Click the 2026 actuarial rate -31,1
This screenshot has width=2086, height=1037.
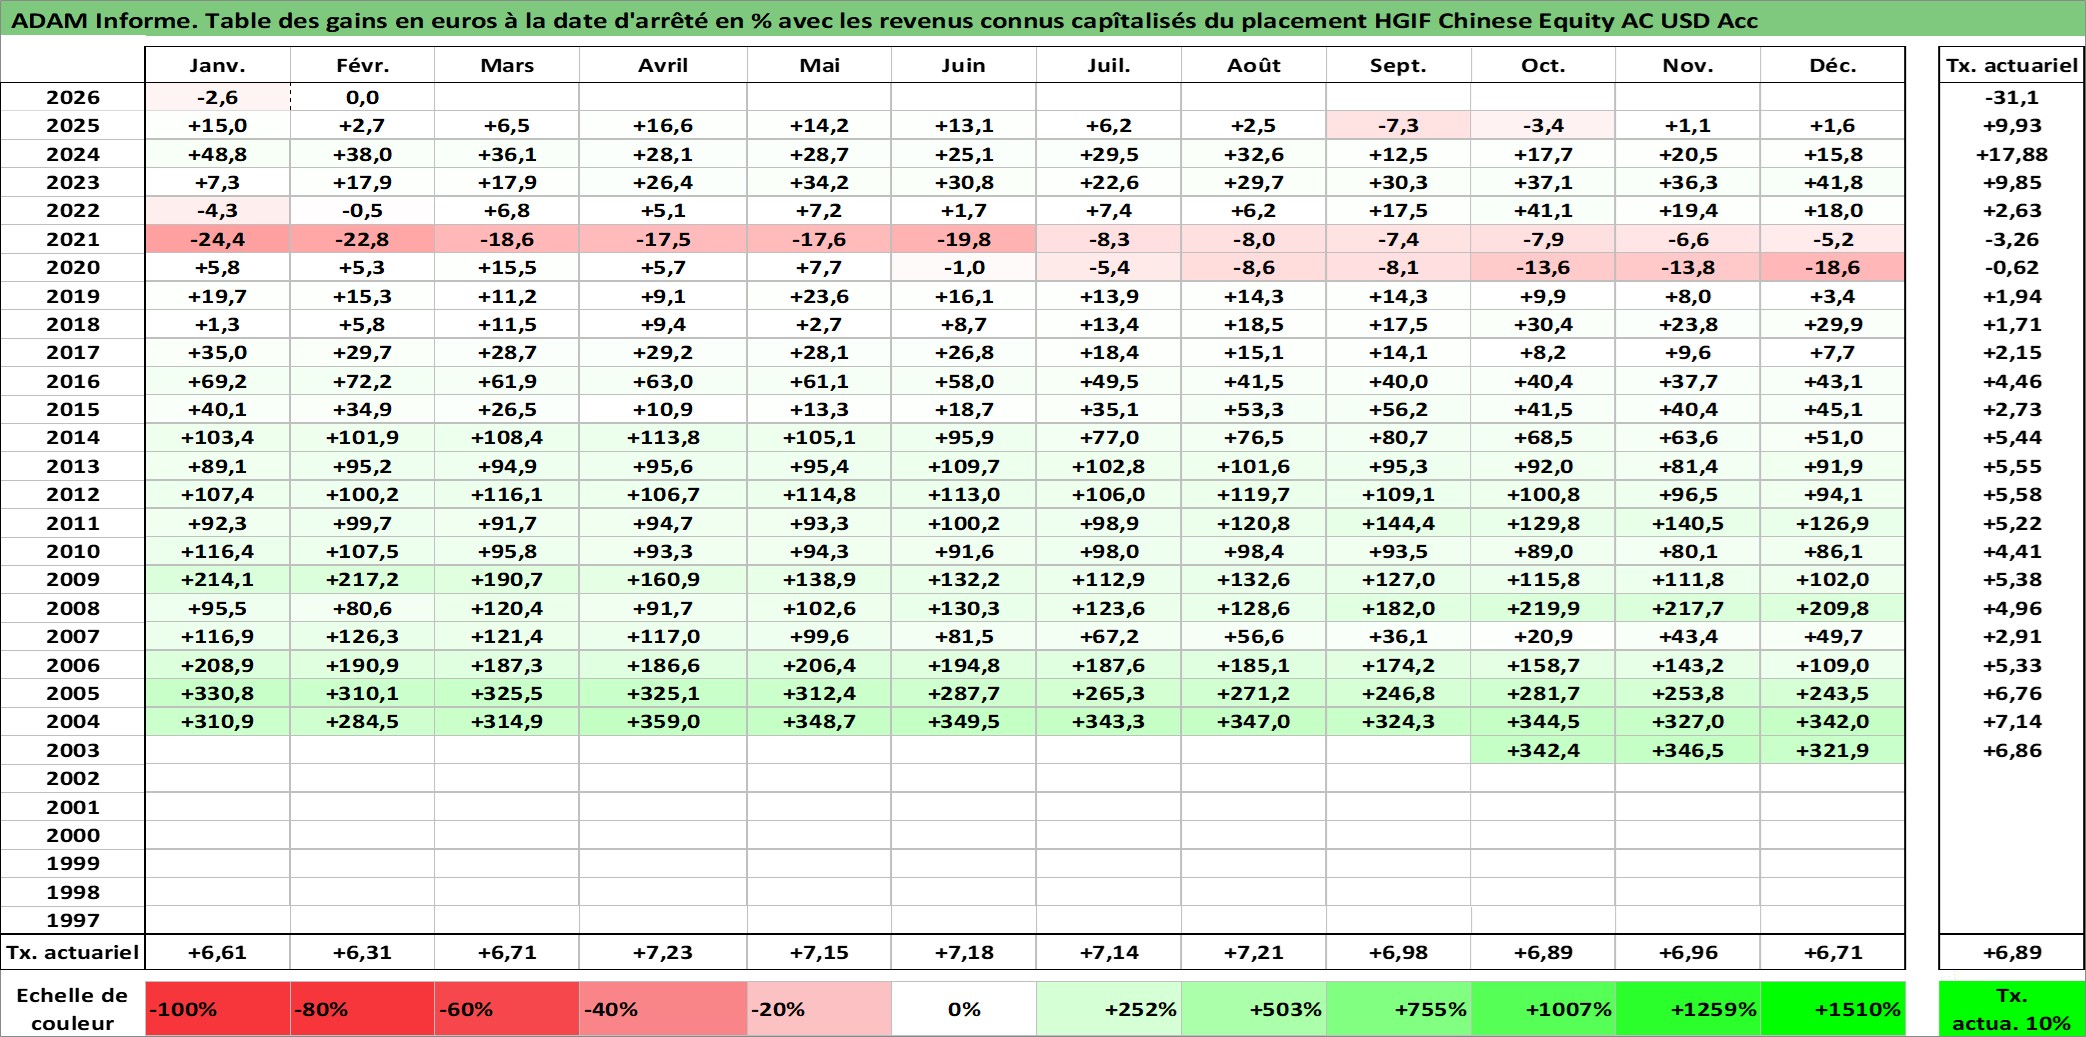pyautogui.click(x=2012, y=97)
